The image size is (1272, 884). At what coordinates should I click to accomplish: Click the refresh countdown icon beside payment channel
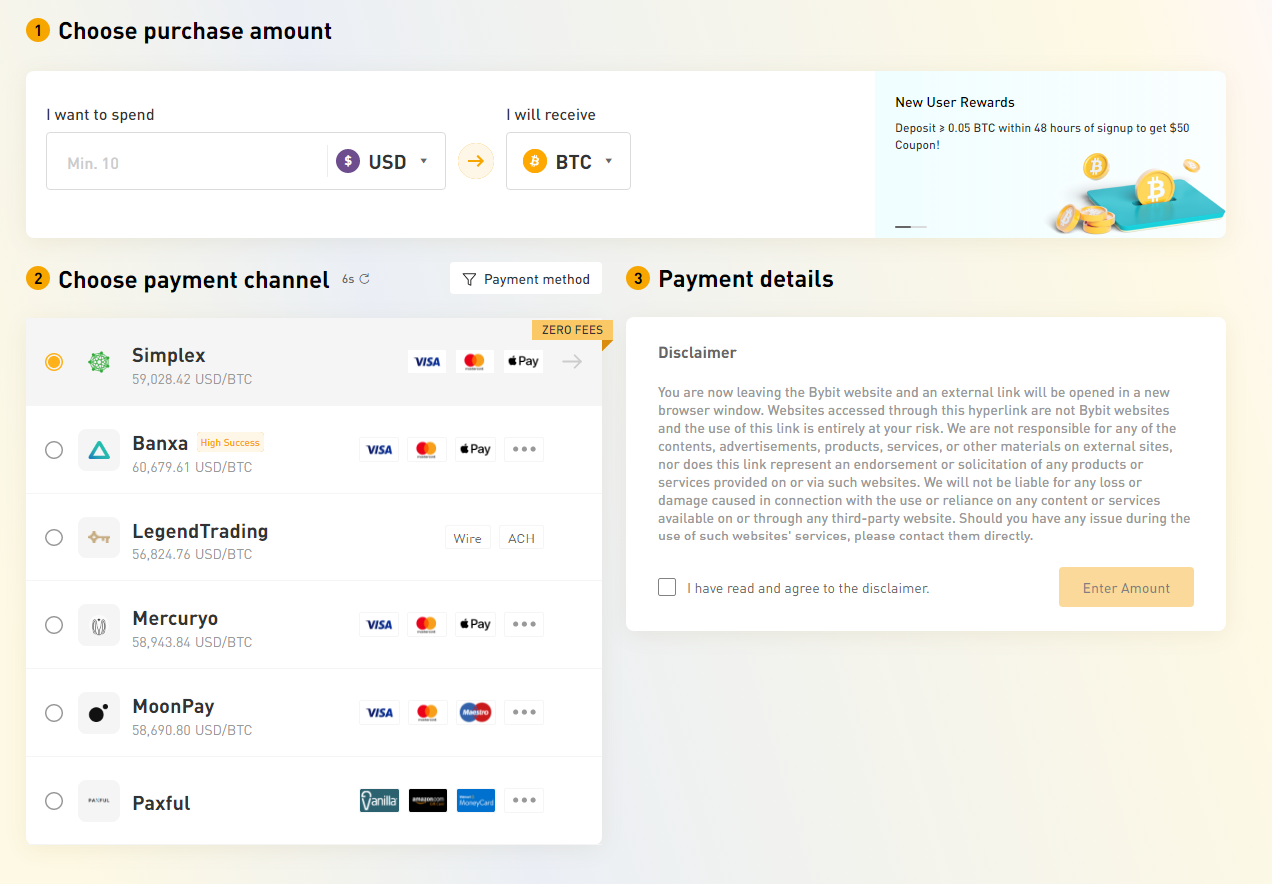(x=364, y=279)
